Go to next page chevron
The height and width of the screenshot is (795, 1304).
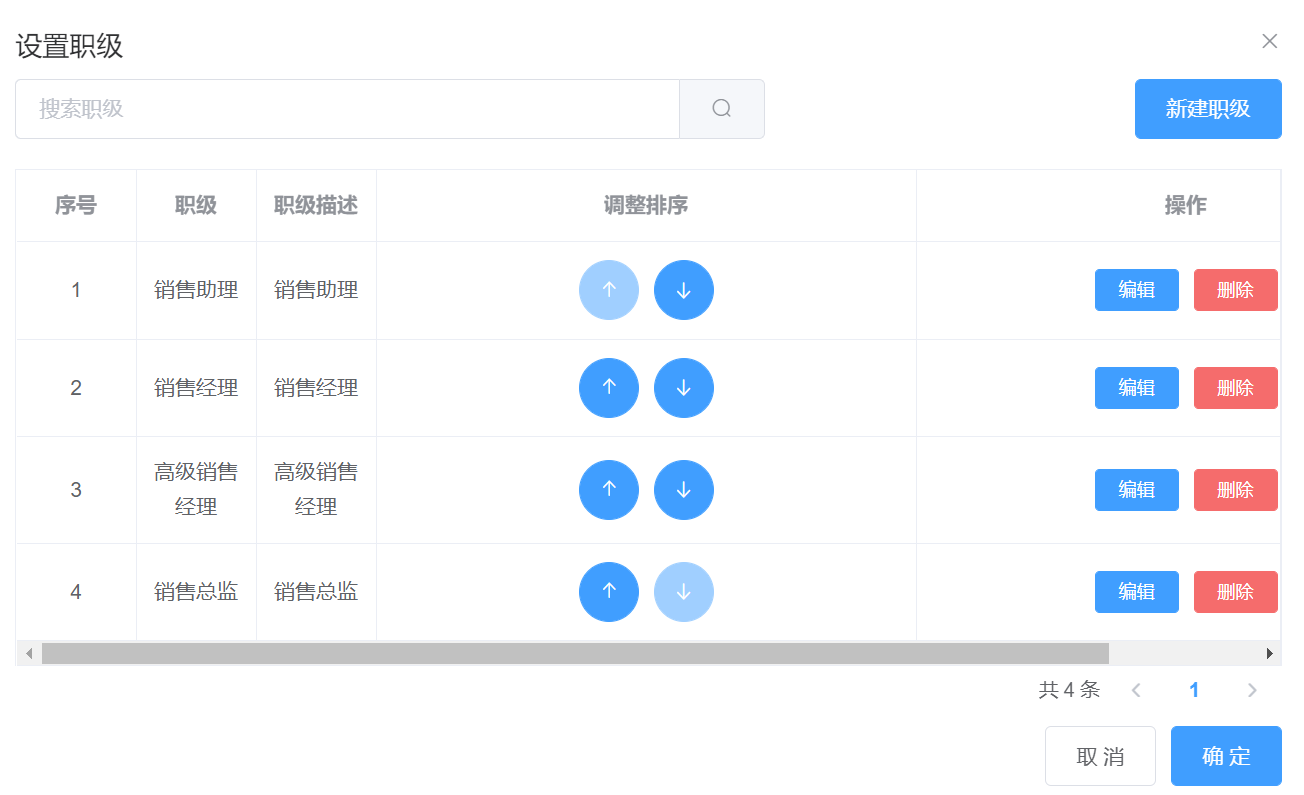pyautogui.click(x=1251, y=690)
